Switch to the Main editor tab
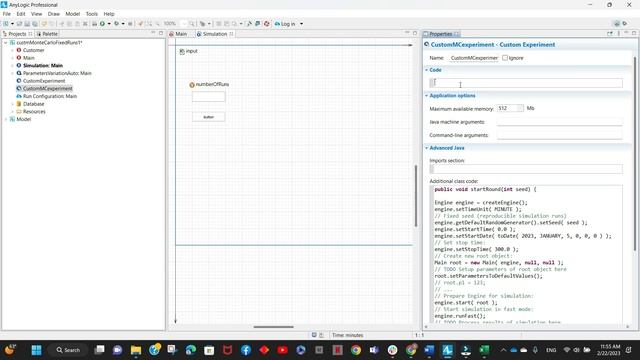Screen dimensions: 640x360 [x=178, y=34]
